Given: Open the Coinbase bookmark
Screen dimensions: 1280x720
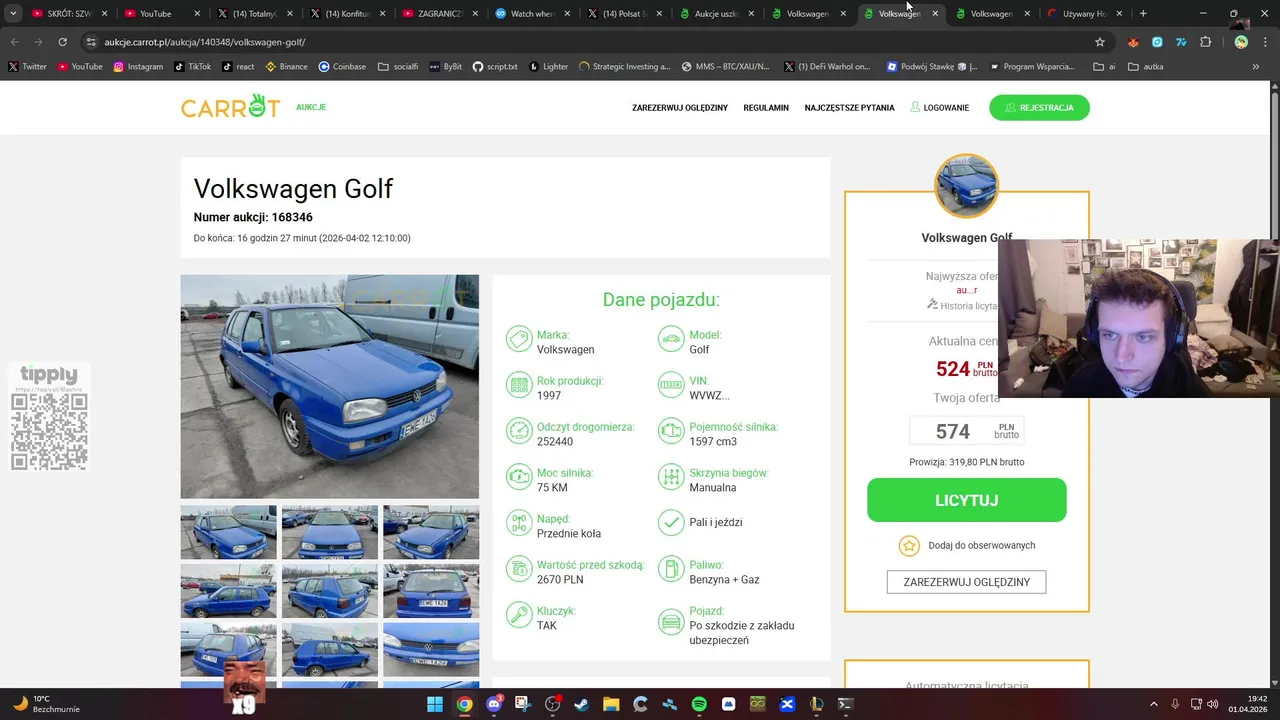Looking at the screenshot, I should 342,66.
